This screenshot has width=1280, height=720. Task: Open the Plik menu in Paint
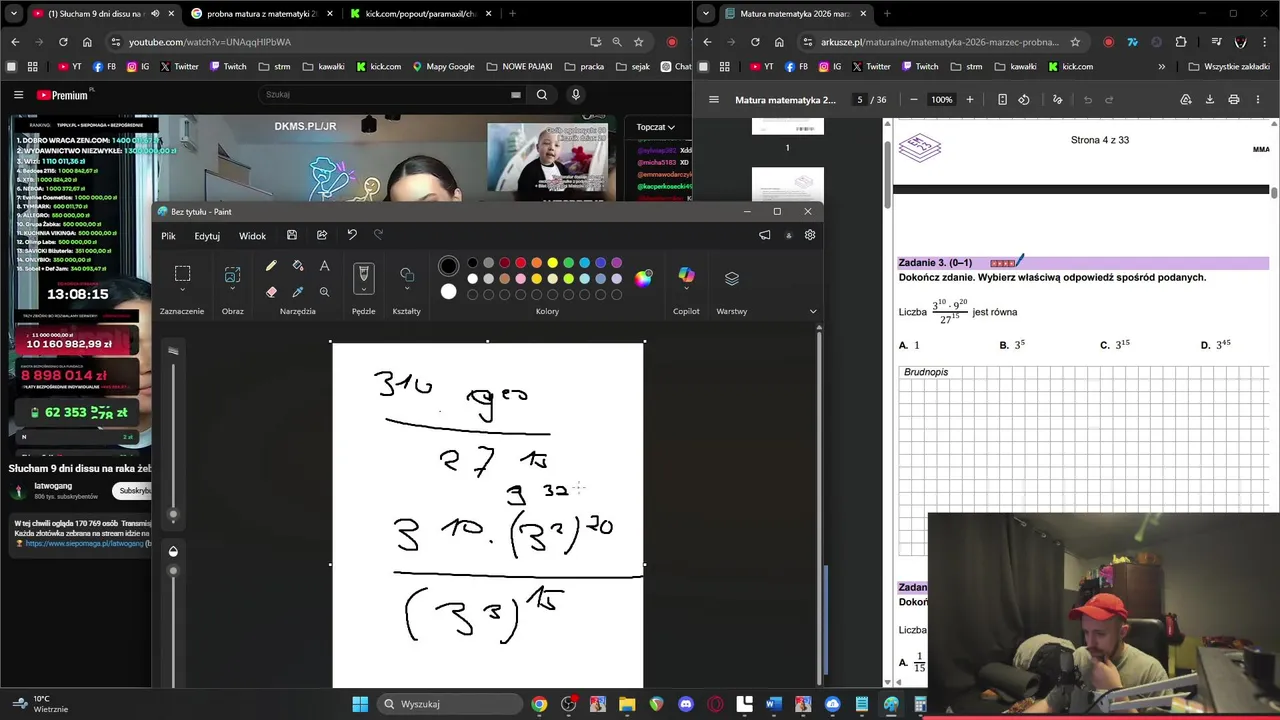168,236
